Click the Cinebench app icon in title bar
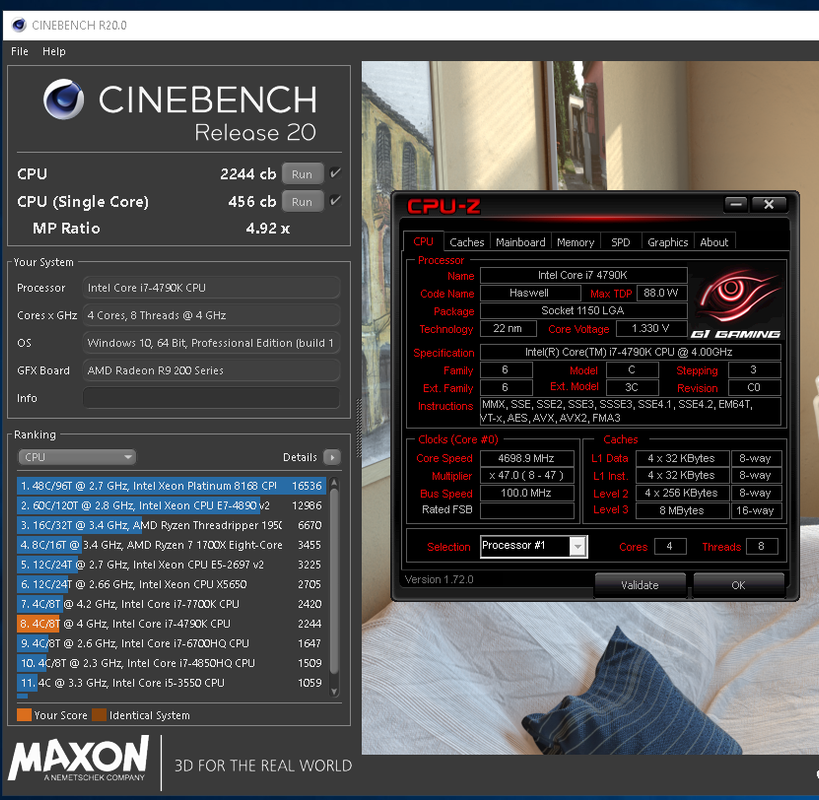 coord(19,25)
